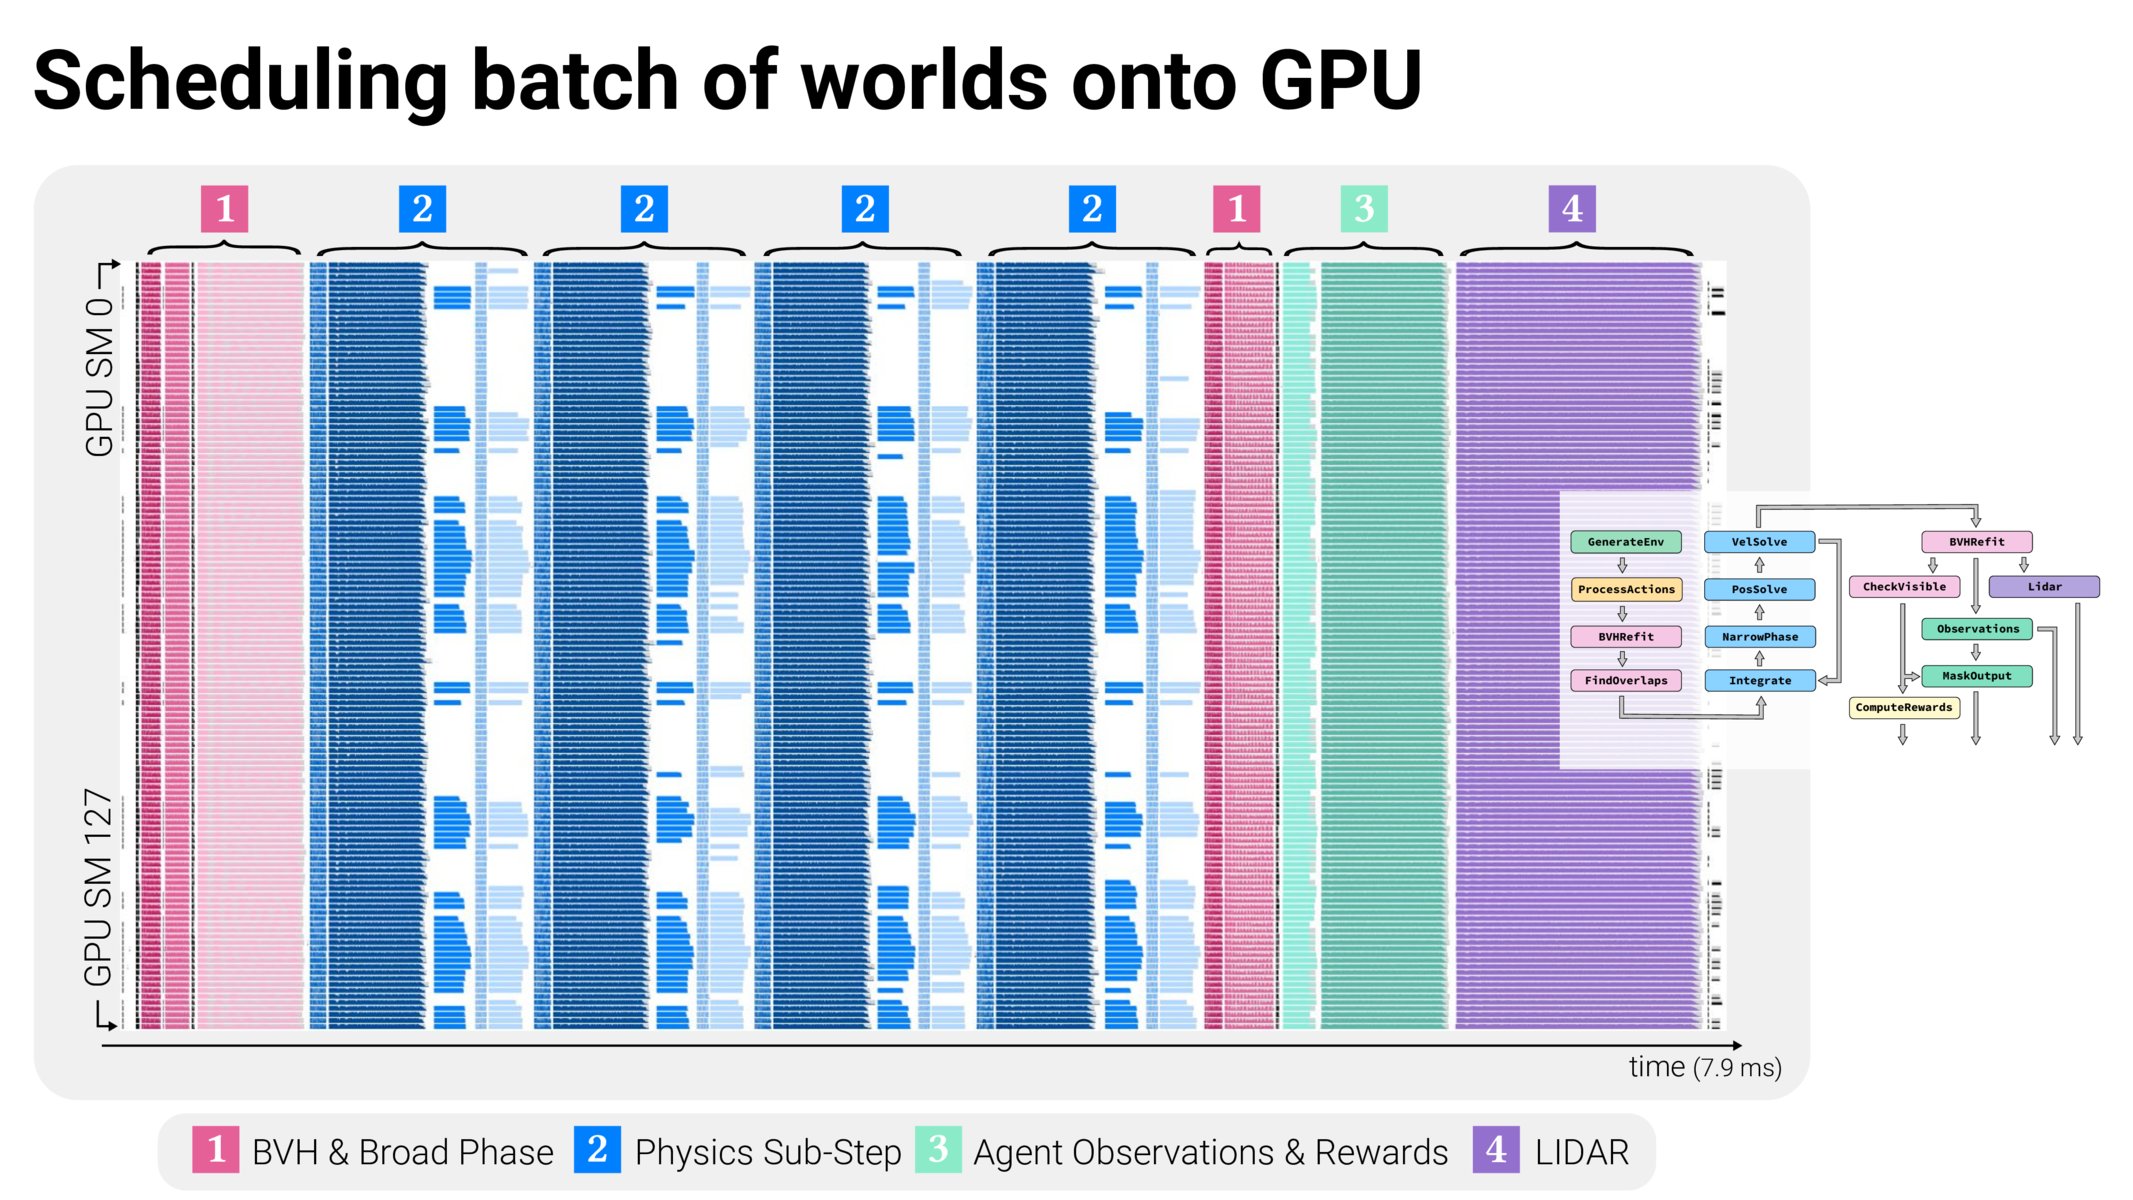Image resolution: width=2133 pixels, height=1200 pixels.
Task: Click the first pink 1 badge above timeline
Action: 224,209
